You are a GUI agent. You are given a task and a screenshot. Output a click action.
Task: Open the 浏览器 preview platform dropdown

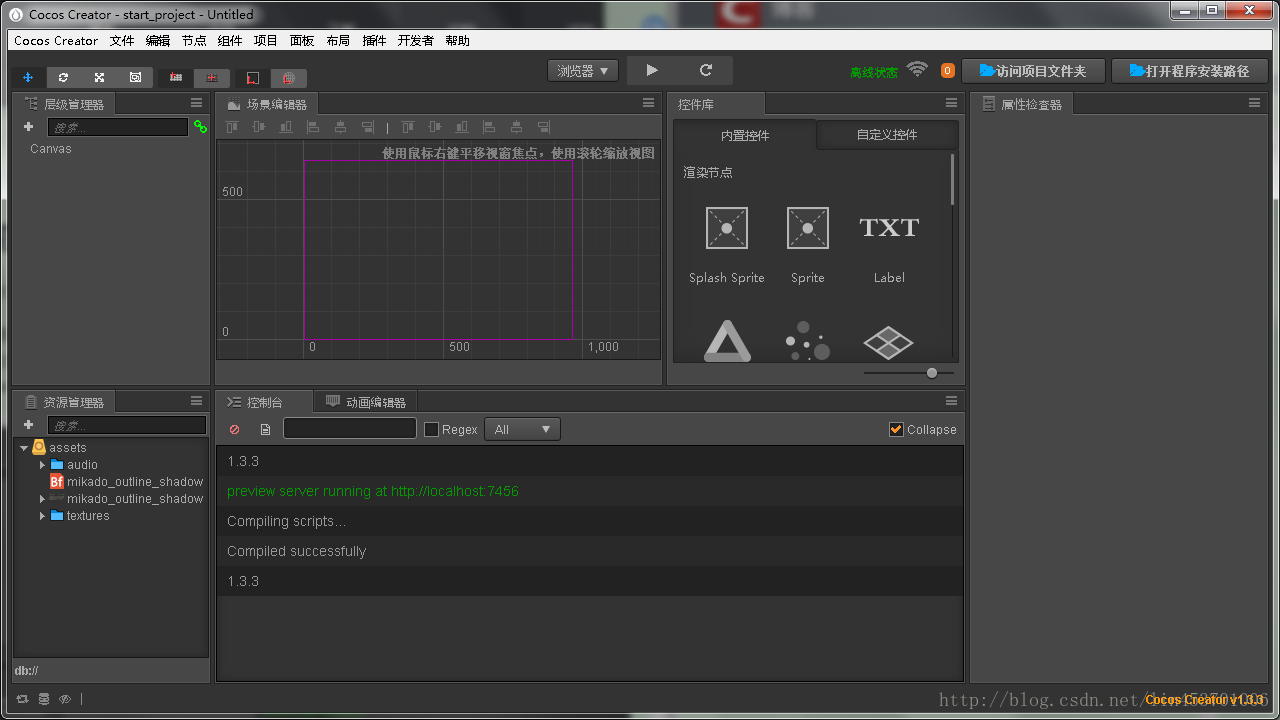coord(583,71)
